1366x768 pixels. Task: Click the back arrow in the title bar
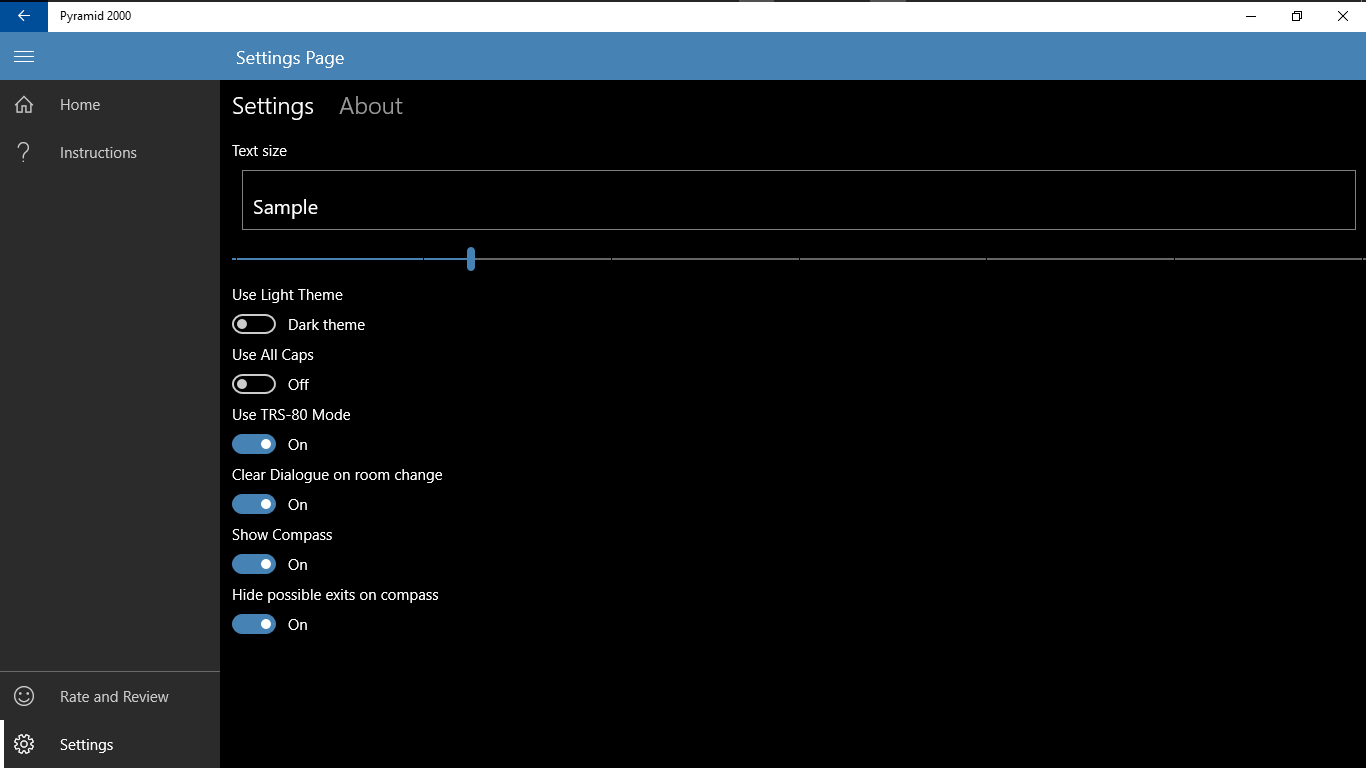click(x=24, y=16)
